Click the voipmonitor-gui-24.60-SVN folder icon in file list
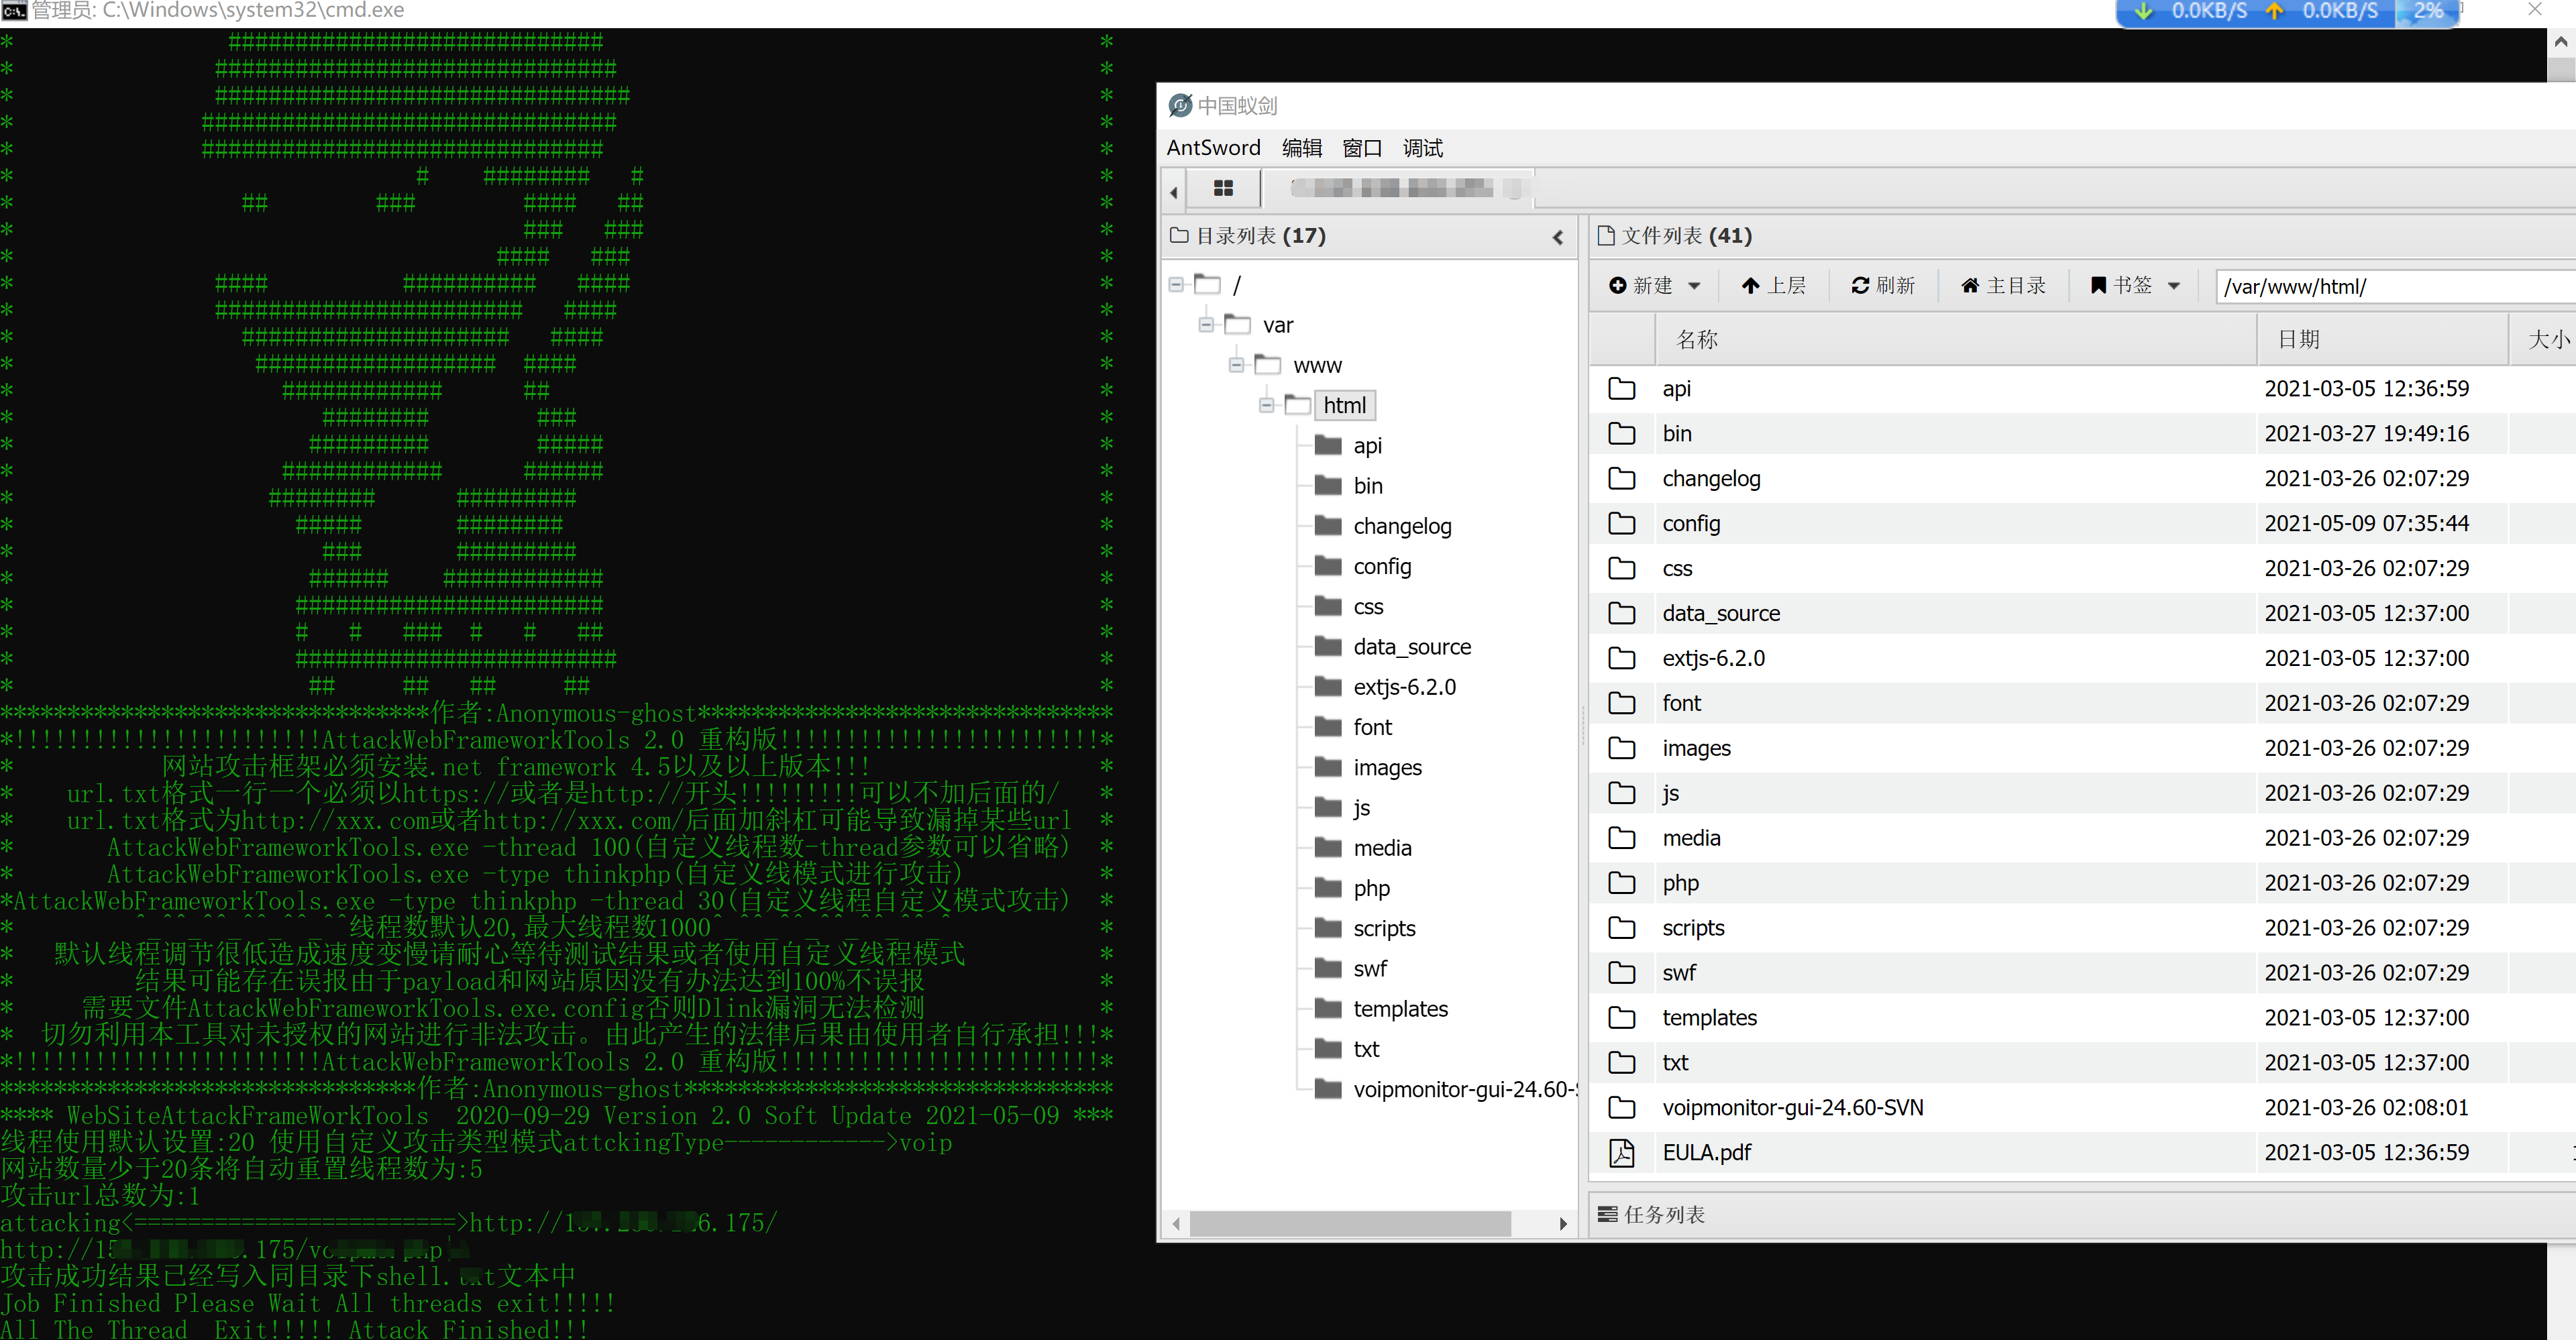 1621,1108
